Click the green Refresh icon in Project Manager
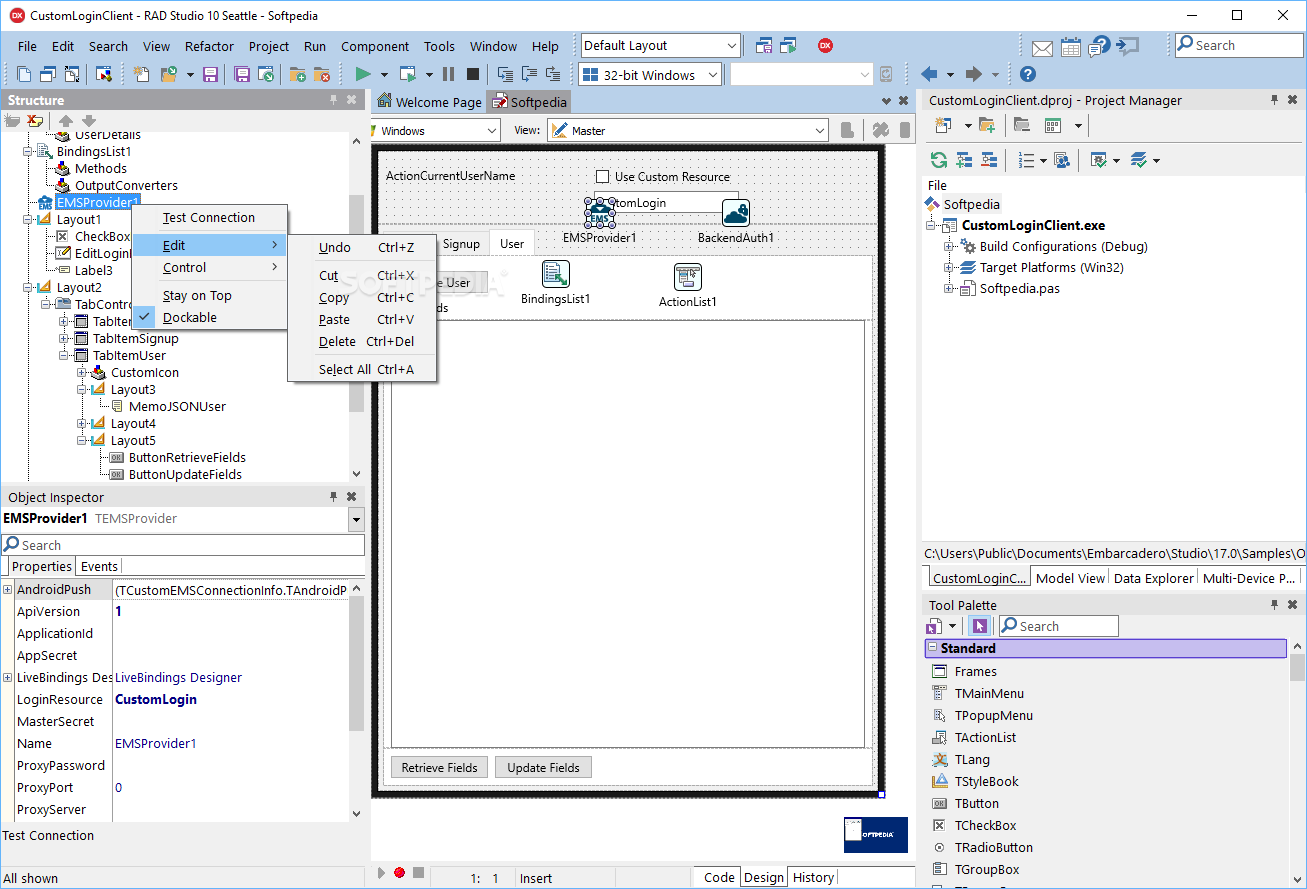This screenshot has width=1307, height=889. (x=938, y=160)
